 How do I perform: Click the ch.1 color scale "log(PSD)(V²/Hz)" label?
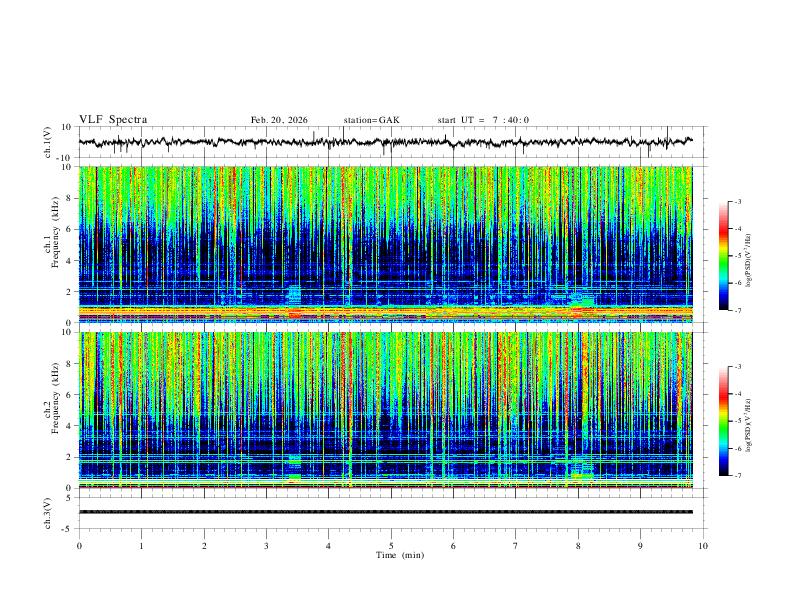pyautogui.click(x=749, y=260)
